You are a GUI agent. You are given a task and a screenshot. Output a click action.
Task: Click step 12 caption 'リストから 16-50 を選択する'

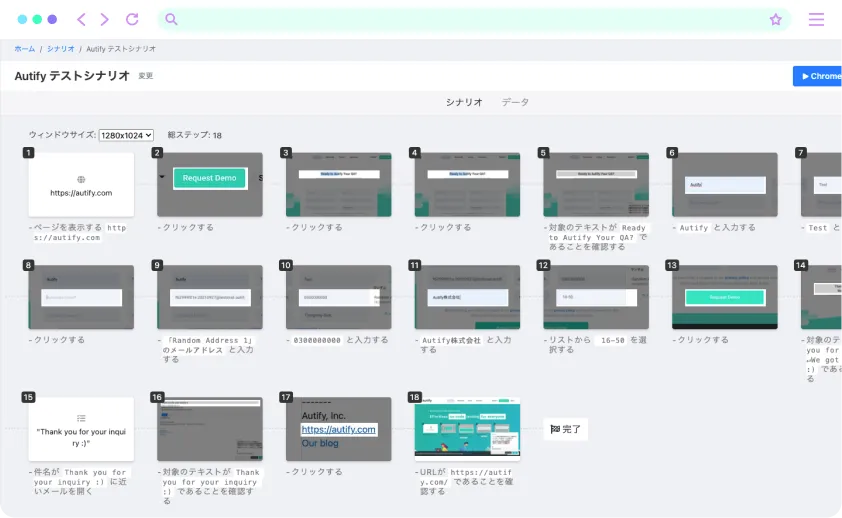click(x=596, y=345)
